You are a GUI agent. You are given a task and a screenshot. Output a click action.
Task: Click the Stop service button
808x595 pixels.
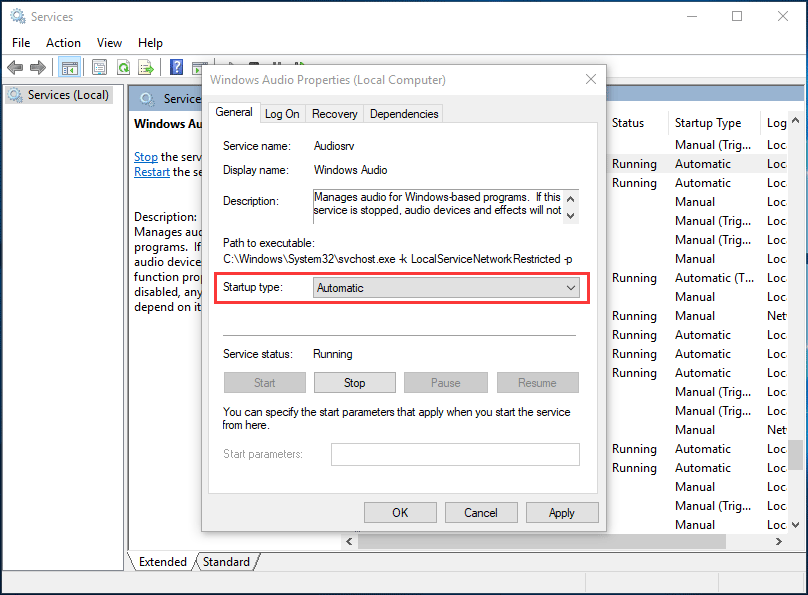pos(355,383)
